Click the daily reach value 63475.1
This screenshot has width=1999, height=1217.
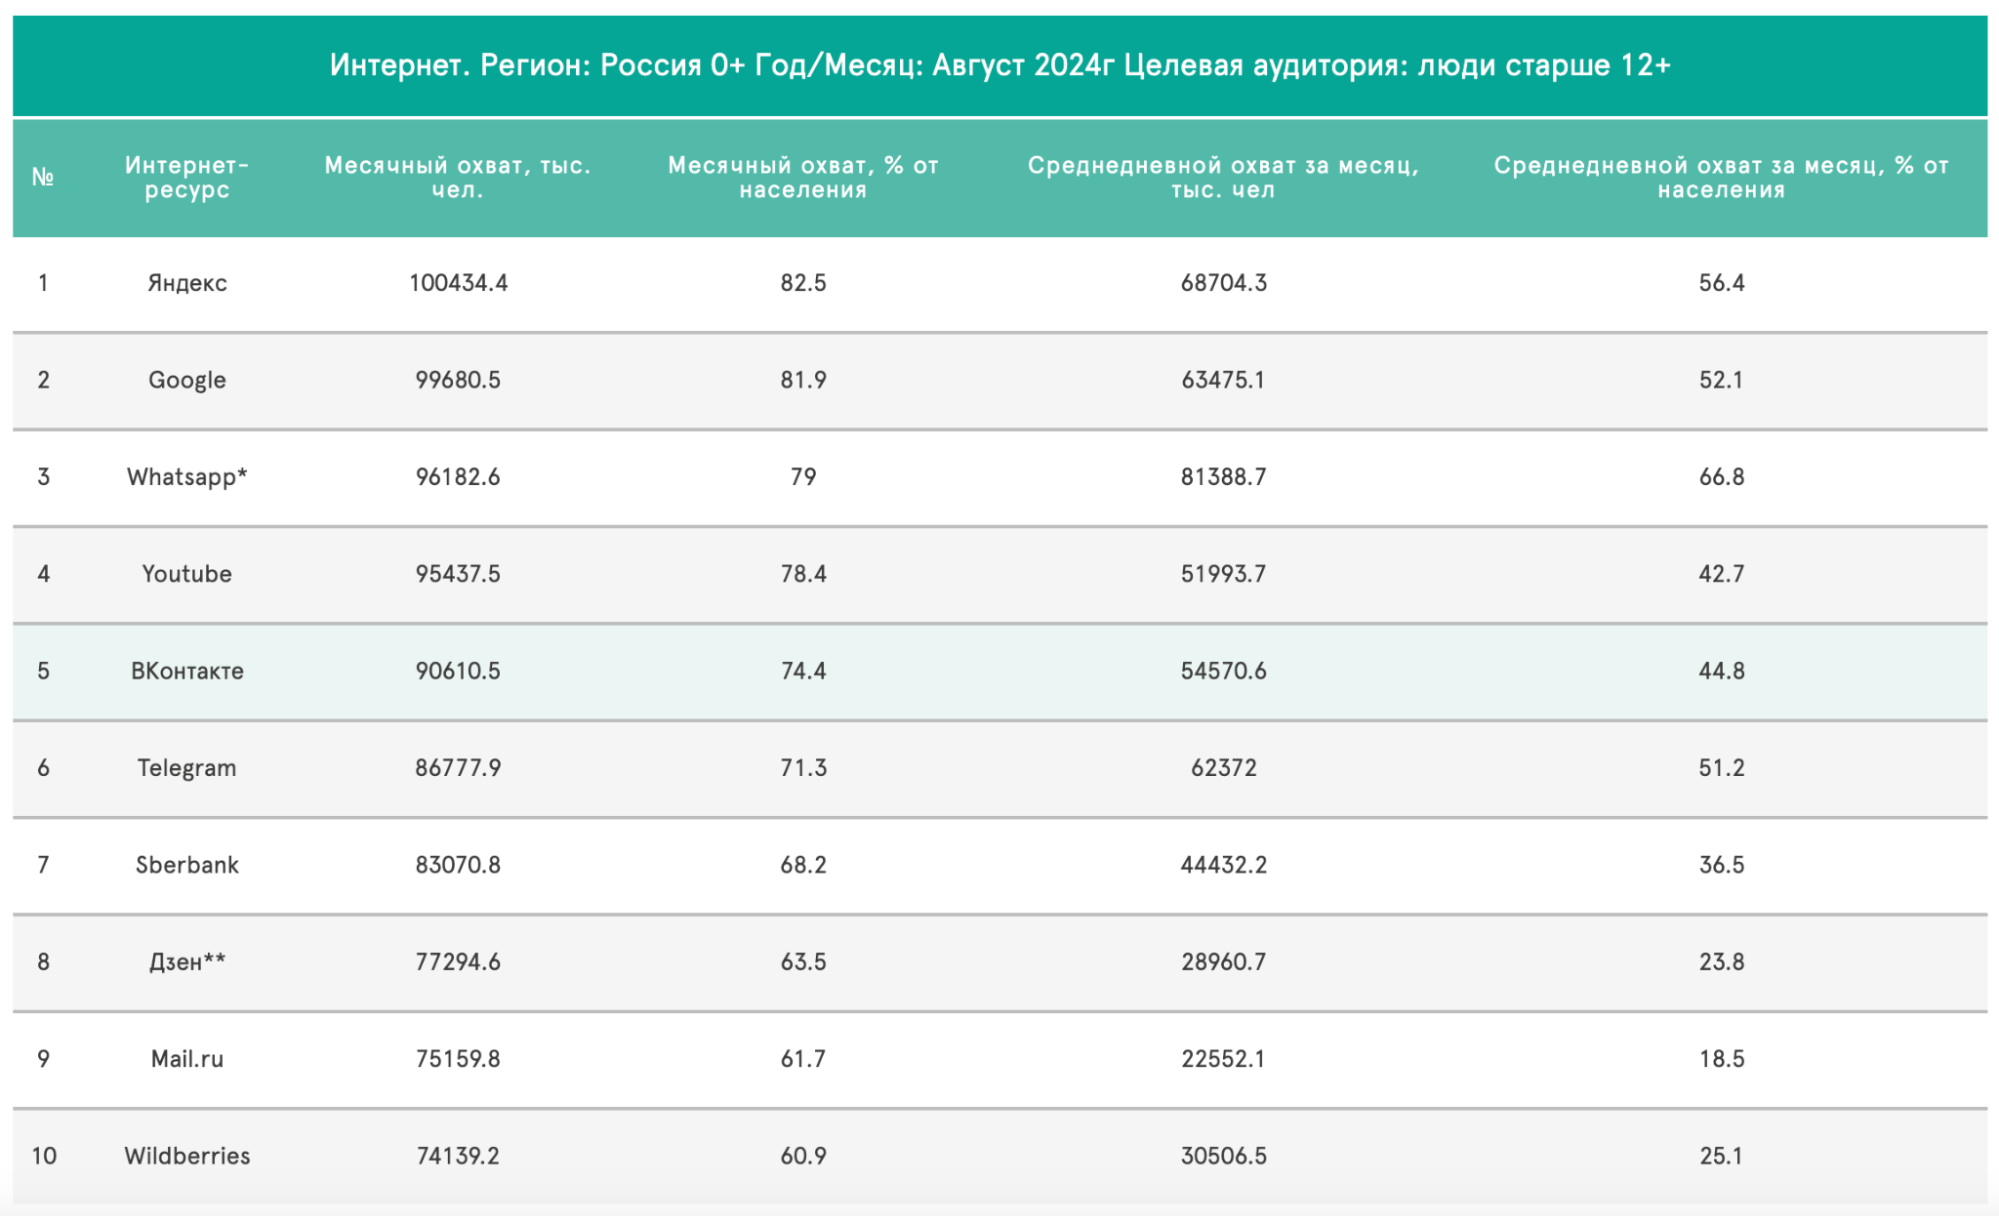tap(1223, 380)
